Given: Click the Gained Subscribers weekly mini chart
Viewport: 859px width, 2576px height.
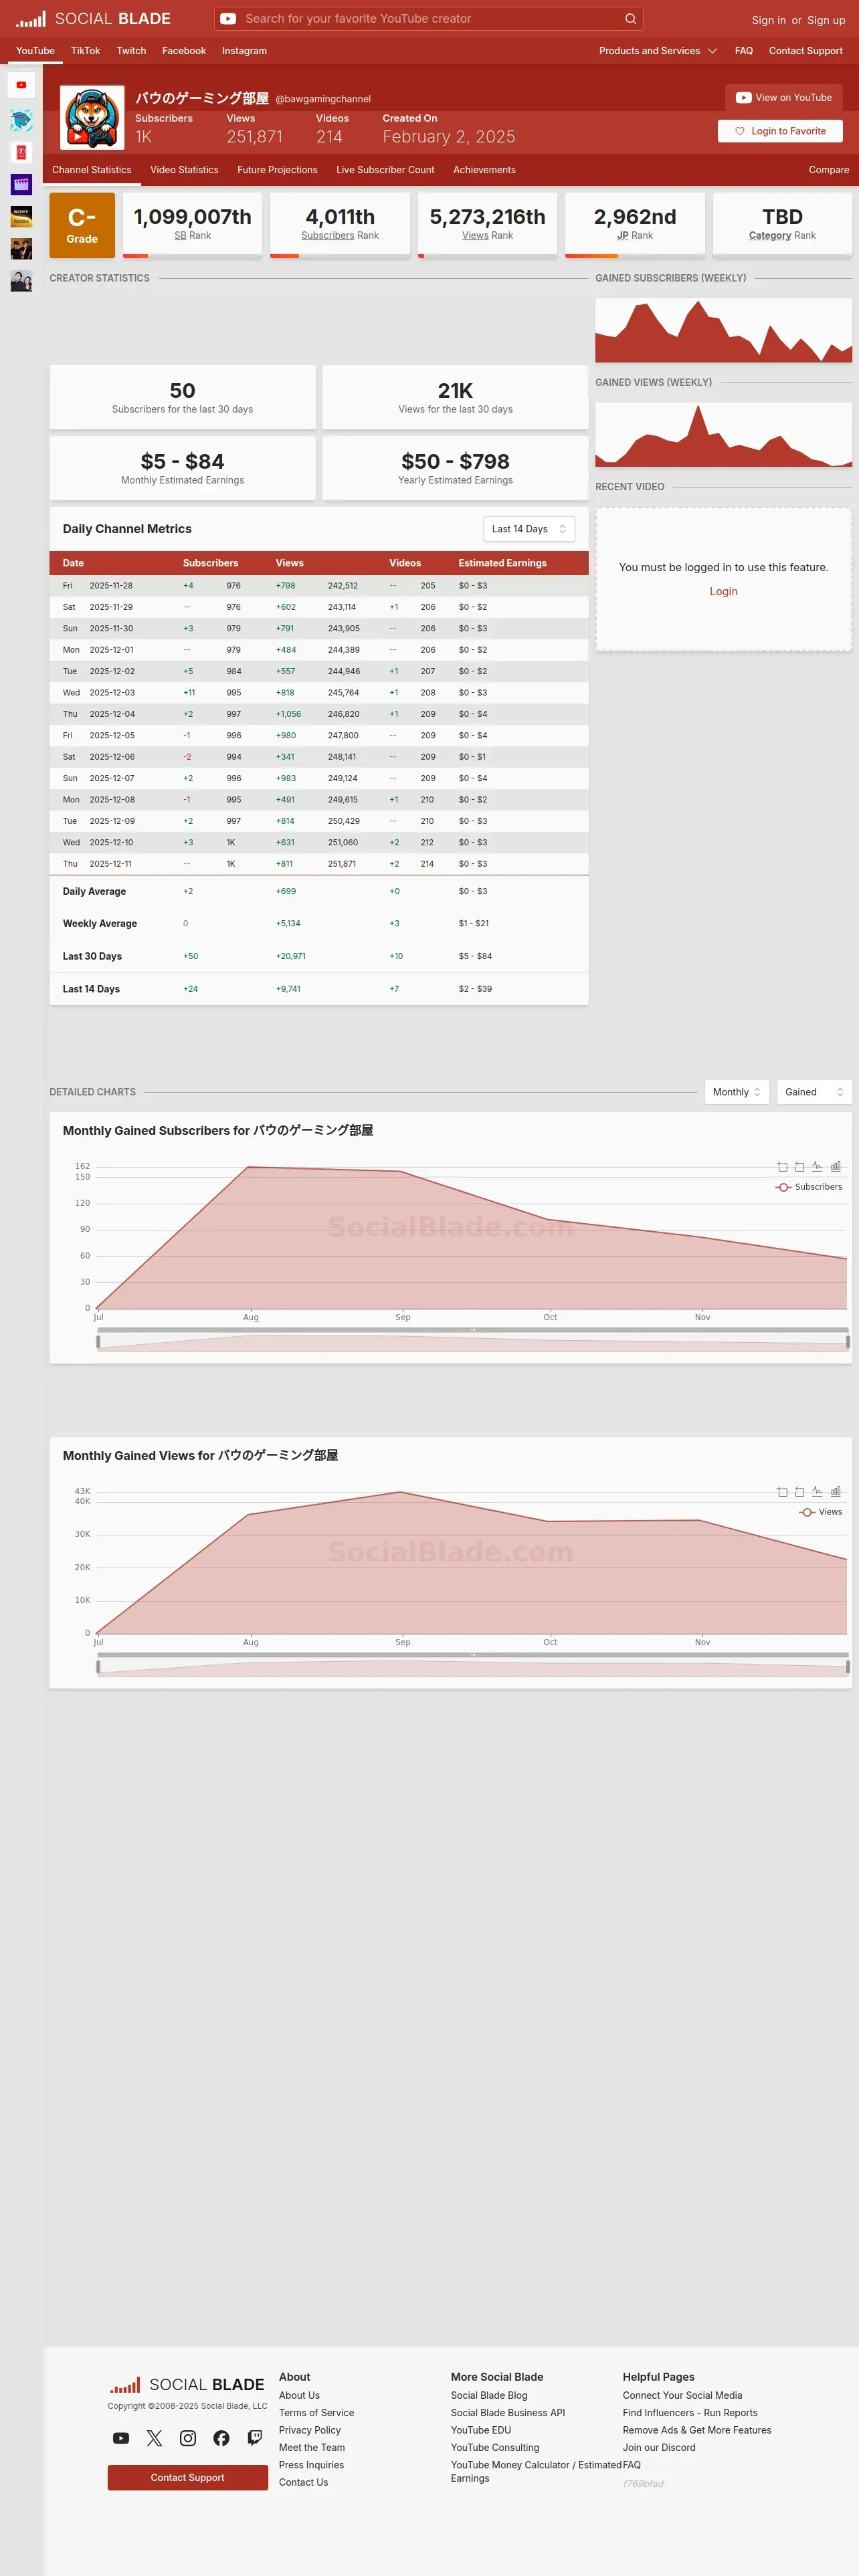Looking at the screenshot, I should [723, 330].
